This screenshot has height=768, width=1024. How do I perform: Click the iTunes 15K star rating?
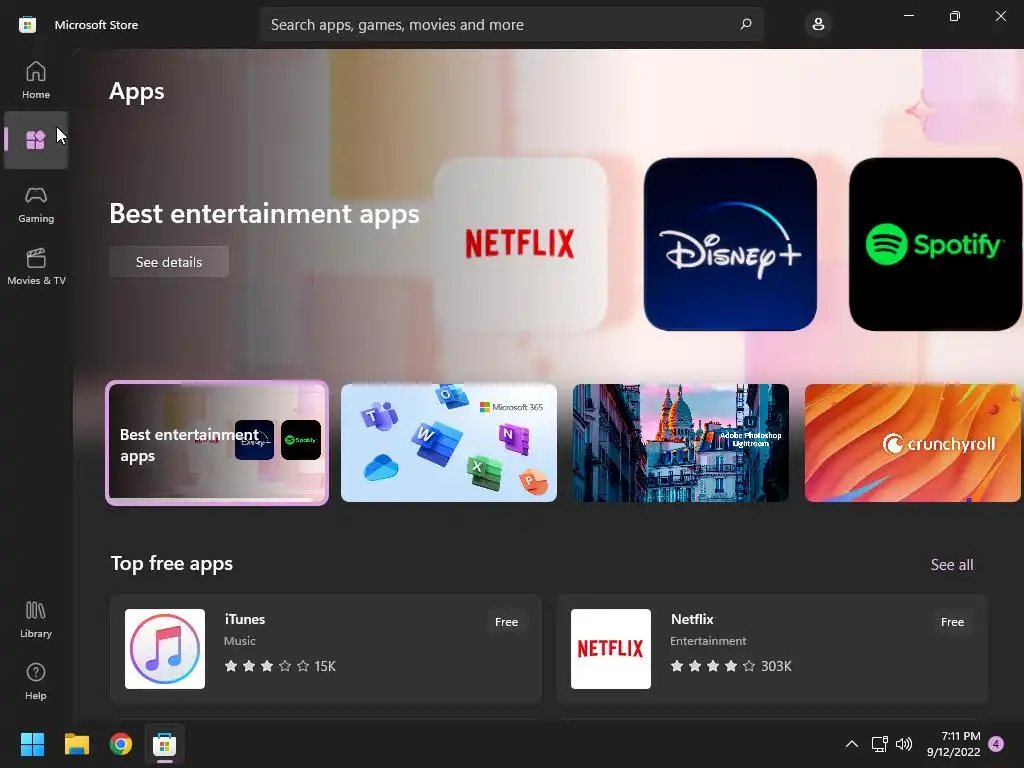click(x=280, y=666)
